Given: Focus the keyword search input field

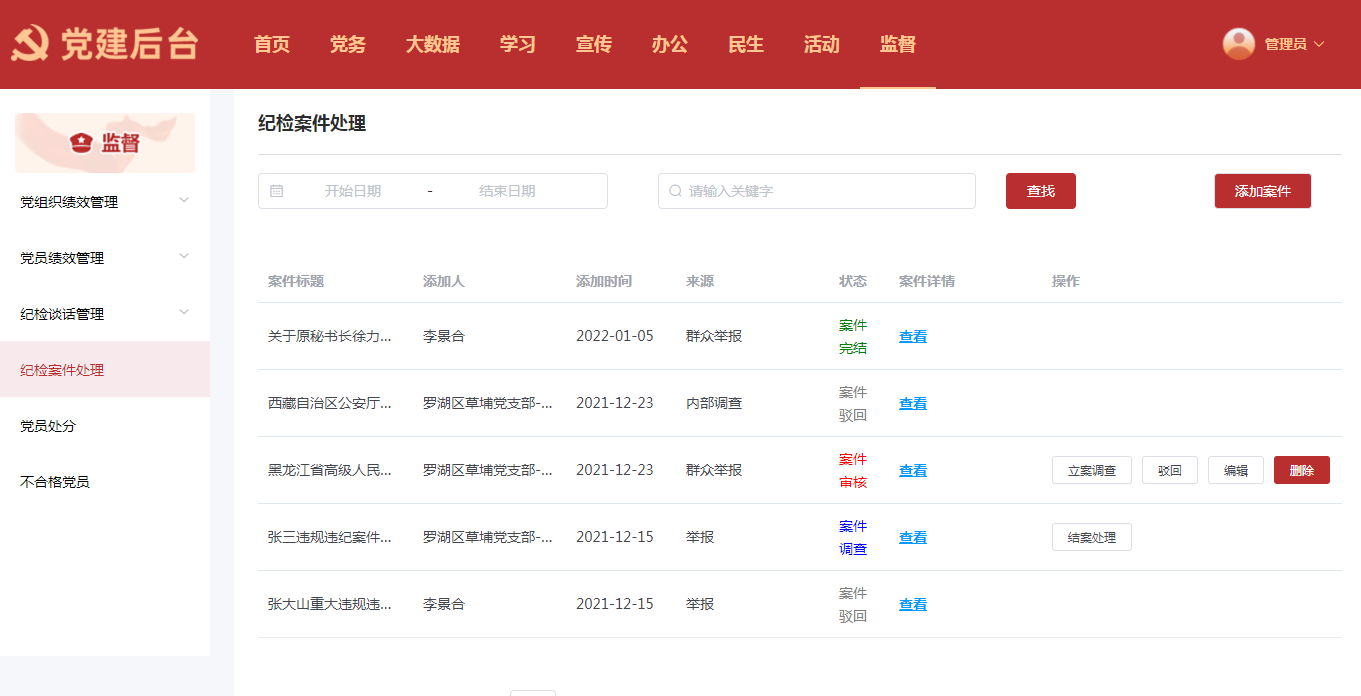Looking at the screenshot, I should (x=825, y=191).
